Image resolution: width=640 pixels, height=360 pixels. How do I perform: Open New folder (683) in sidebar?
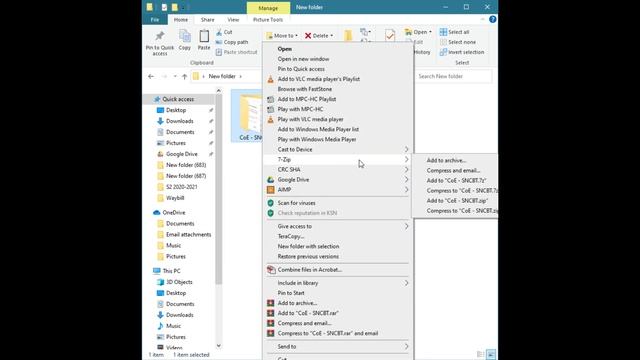186,165
